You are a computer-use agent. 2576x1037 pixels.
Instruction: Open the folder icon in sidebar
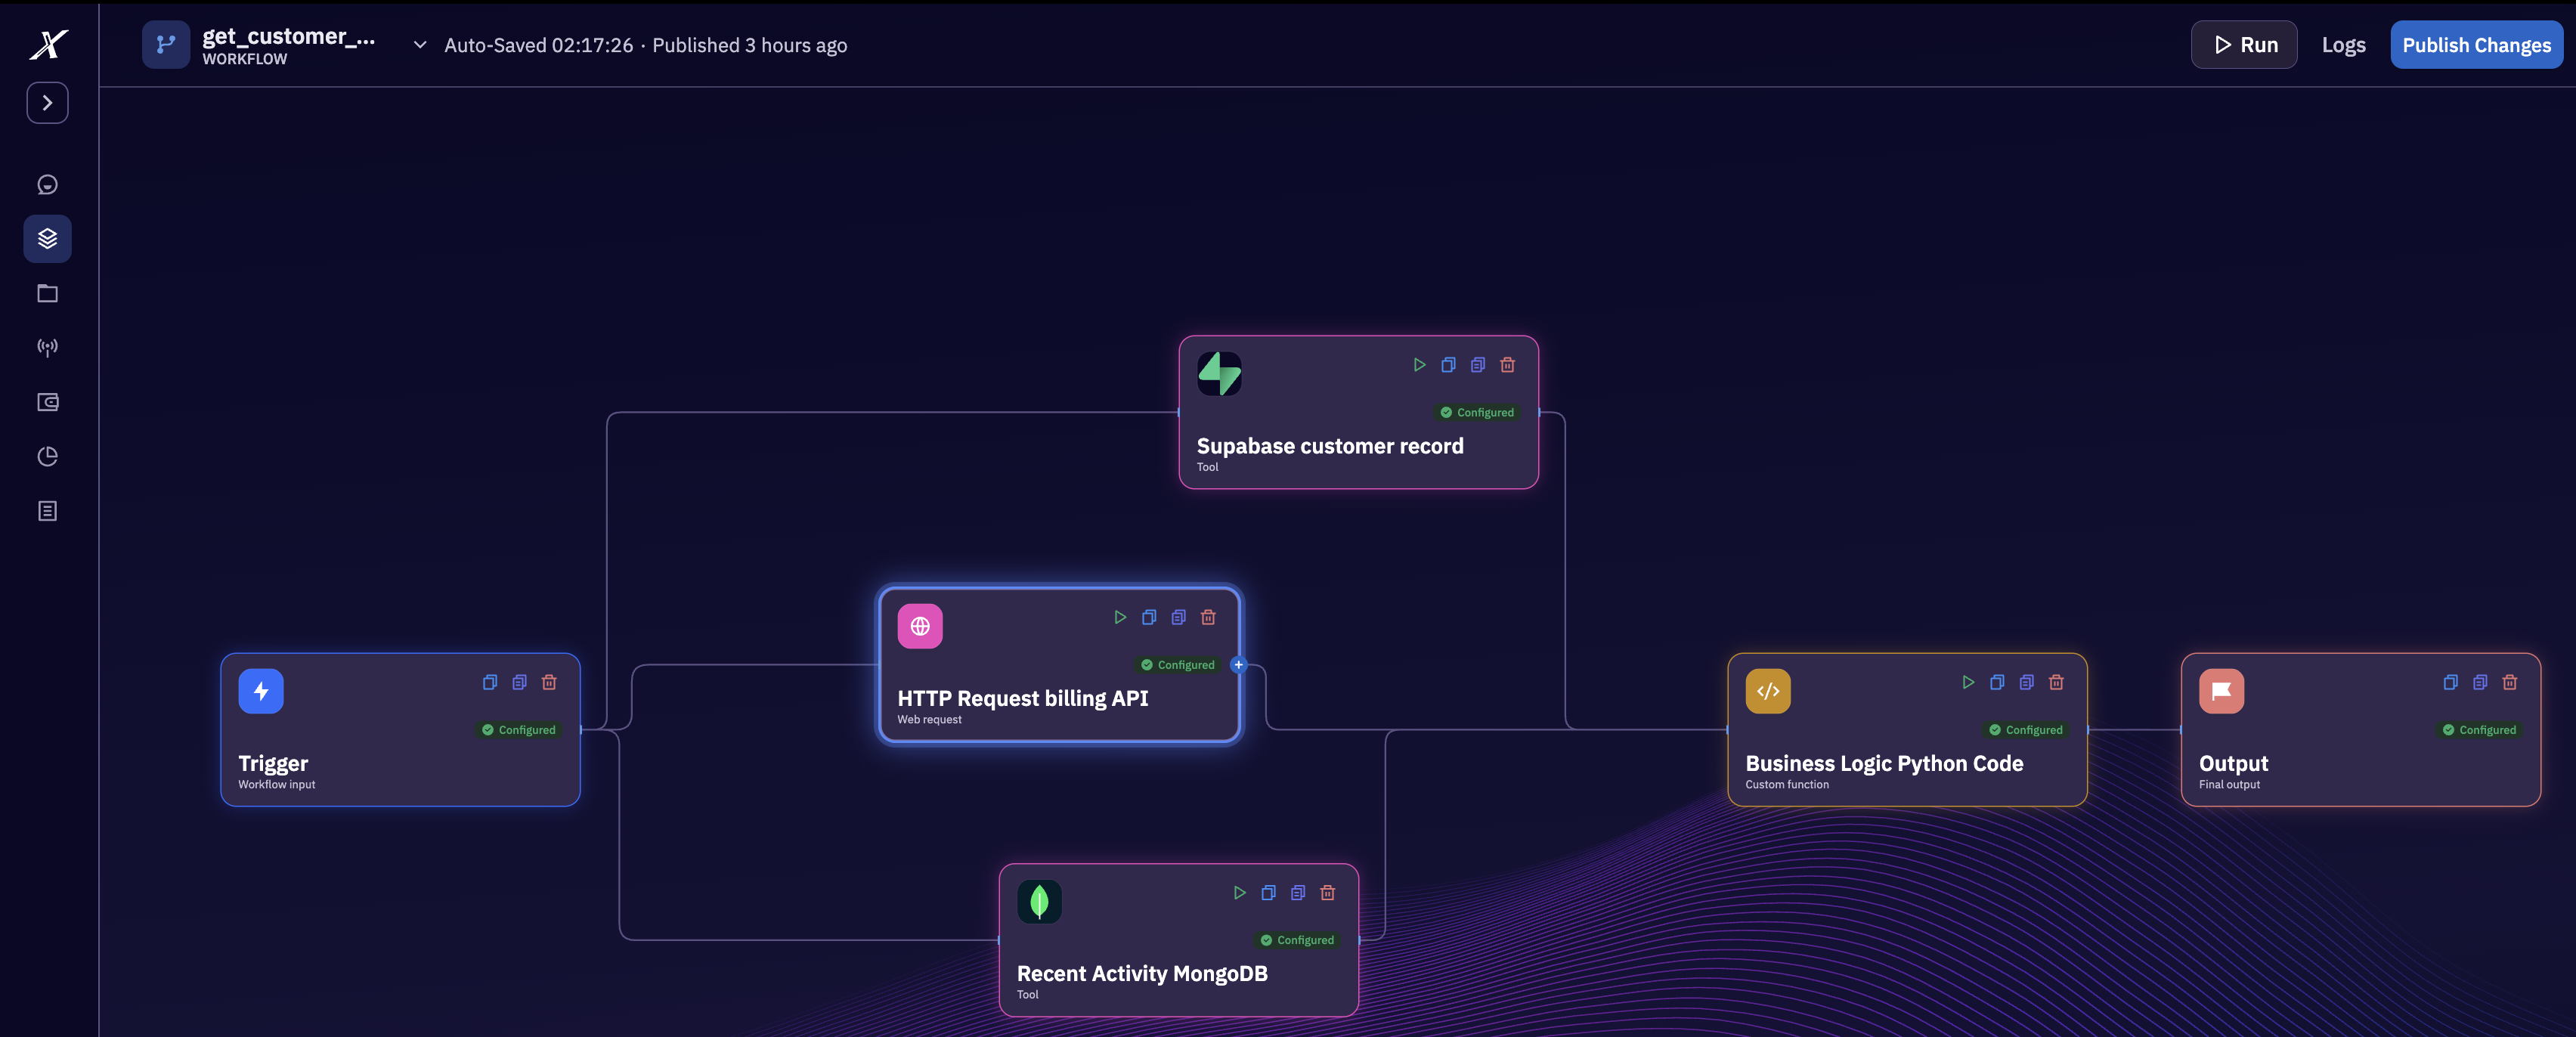click(47, 293)
